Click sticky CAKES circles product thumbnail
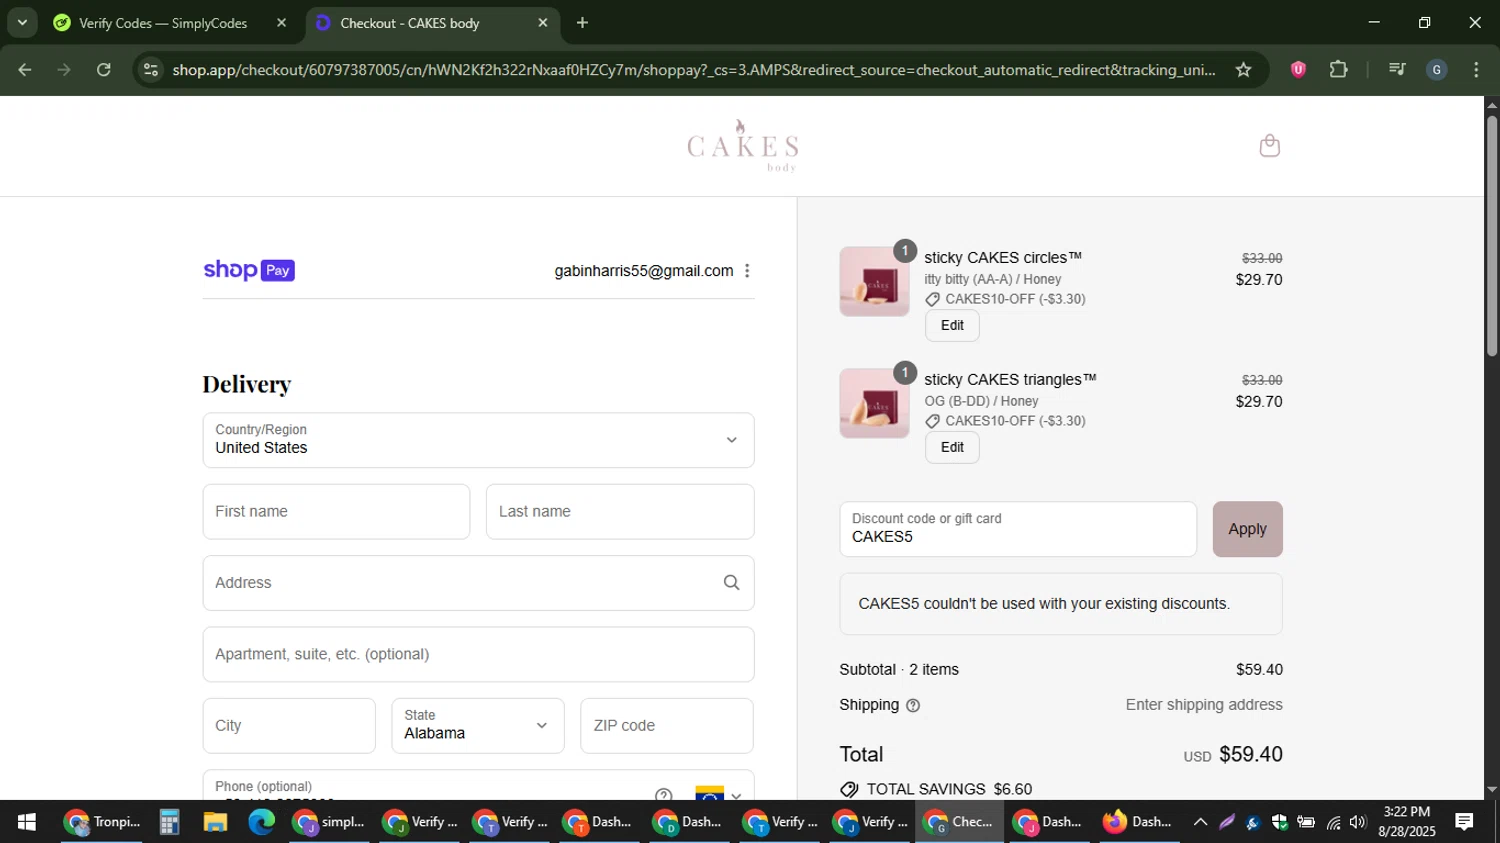1500x843 pixels. (874, 282)
